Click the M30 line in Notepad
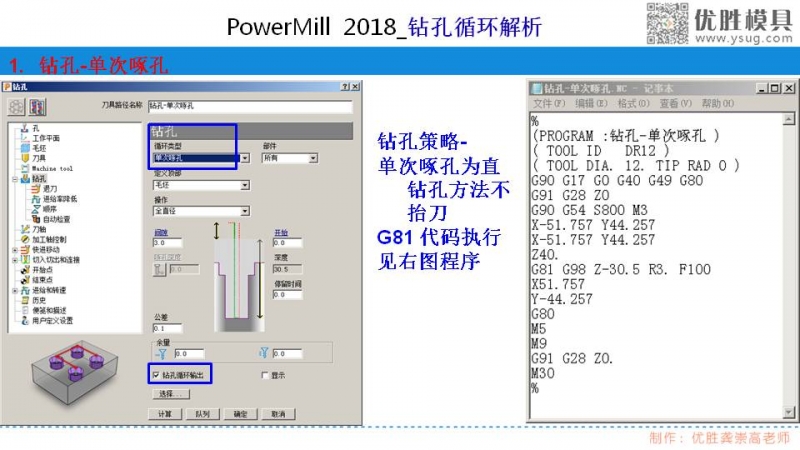The image size is (800, 450). (542, 373)
